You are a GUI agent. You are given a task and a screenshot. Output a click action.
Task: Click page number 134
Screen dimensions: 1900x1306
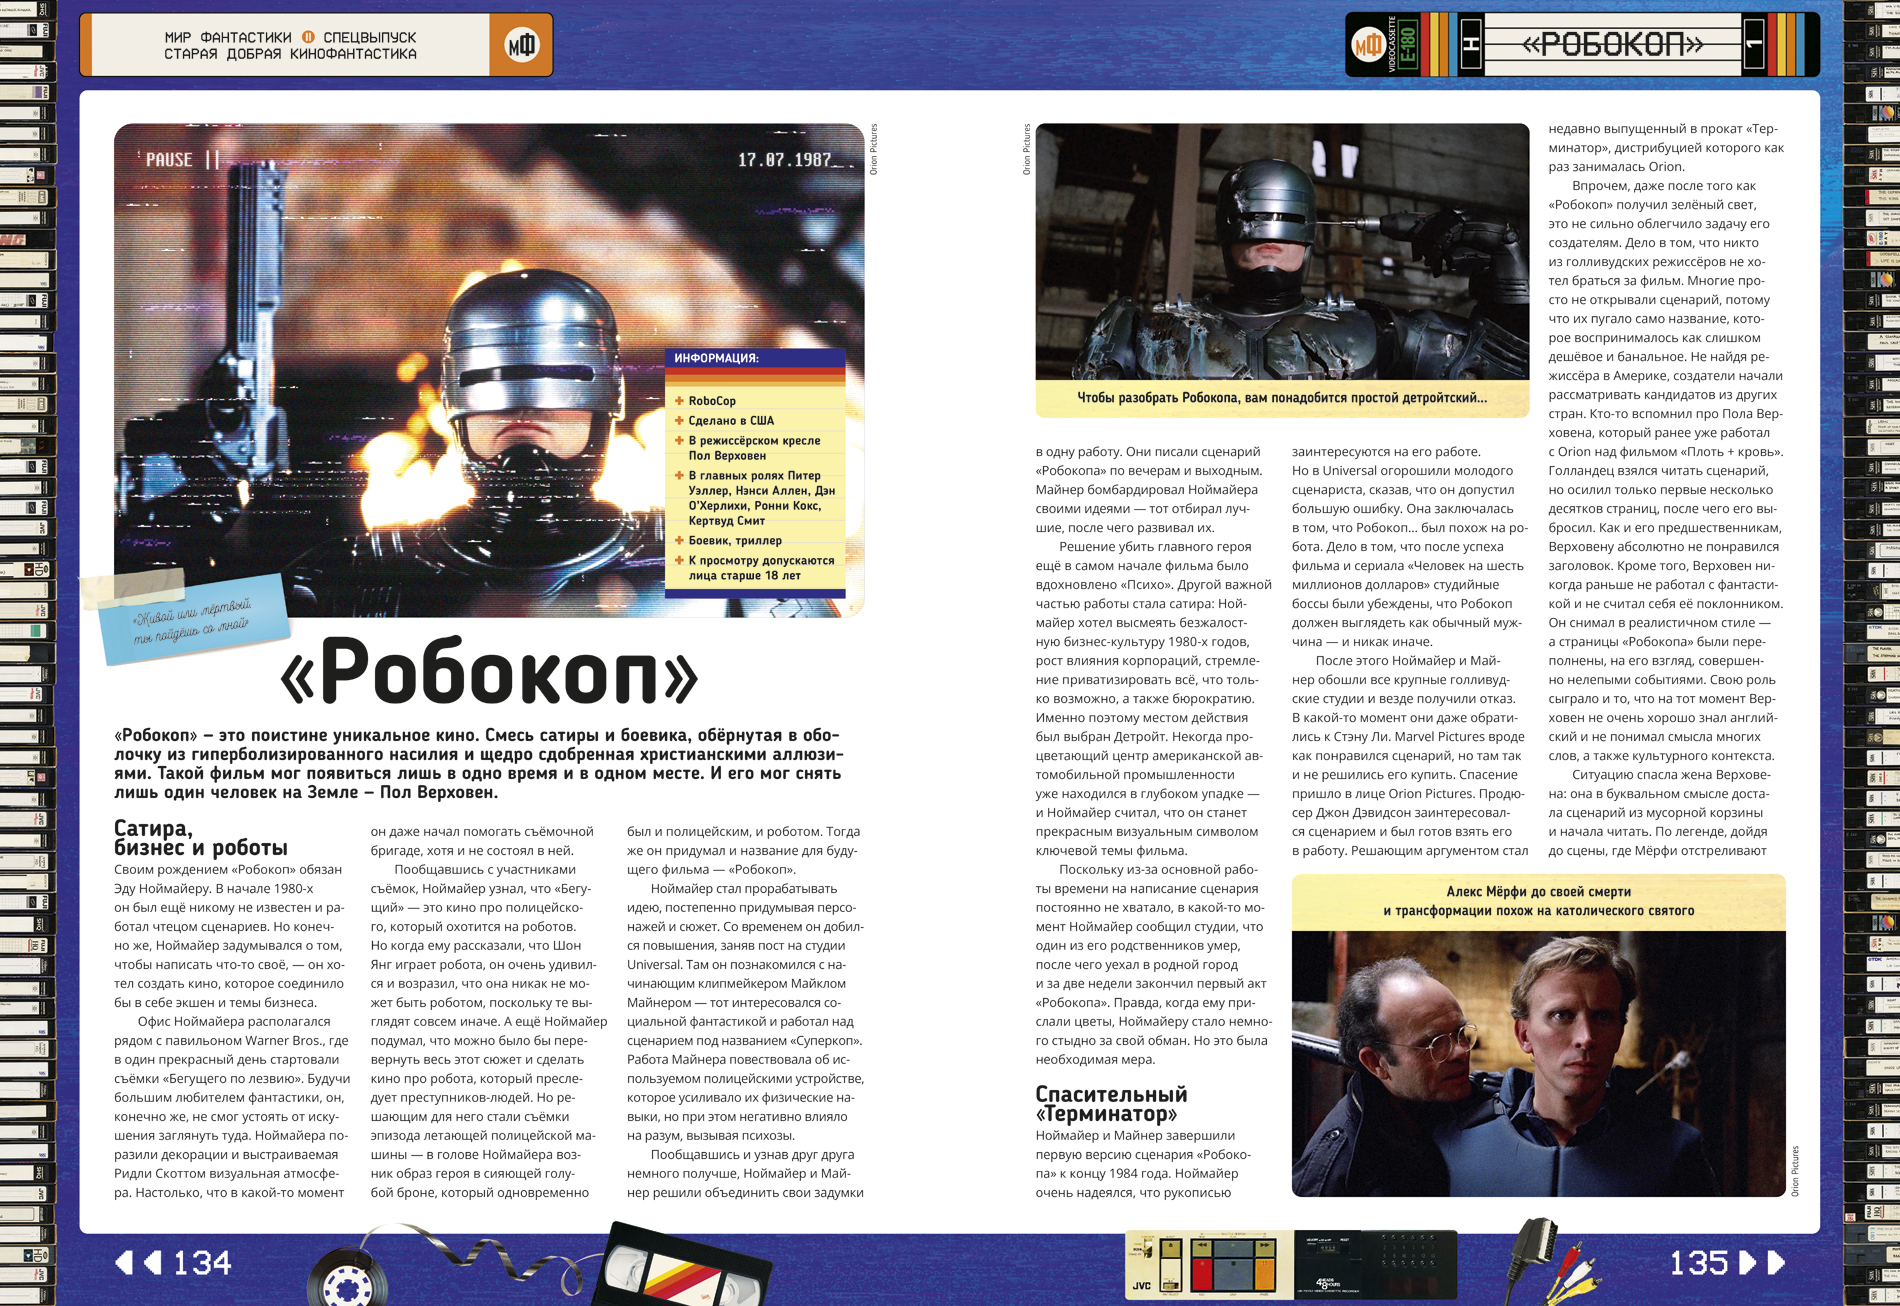(x=203, y=1263)
